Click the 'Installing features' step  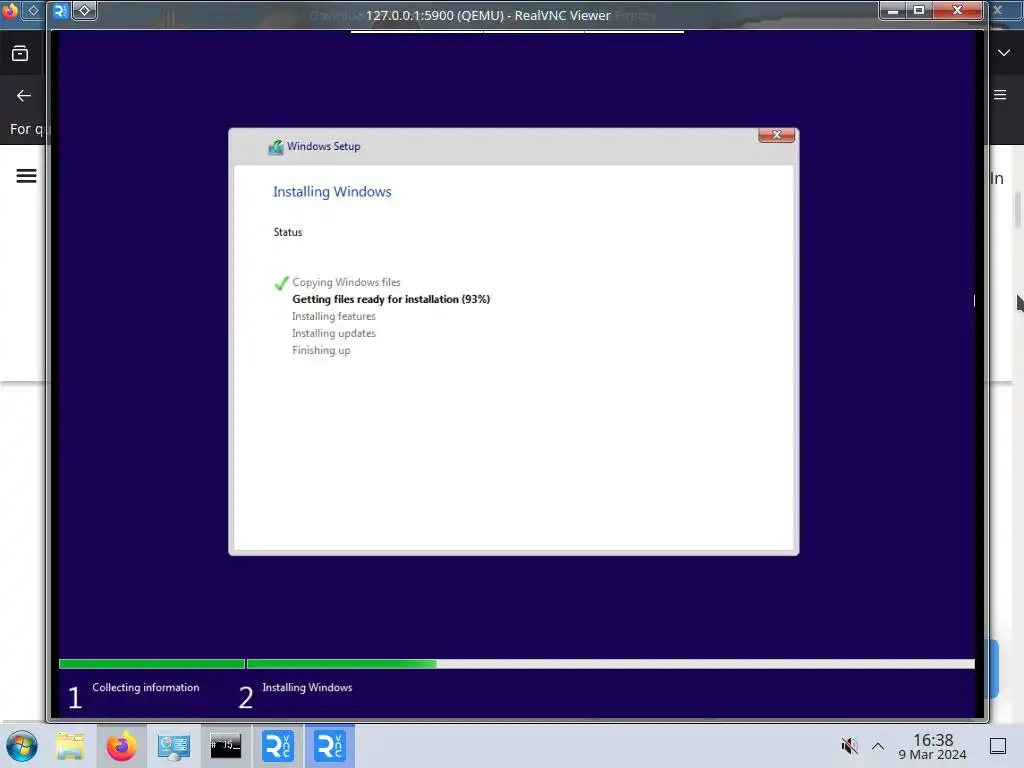334,316
